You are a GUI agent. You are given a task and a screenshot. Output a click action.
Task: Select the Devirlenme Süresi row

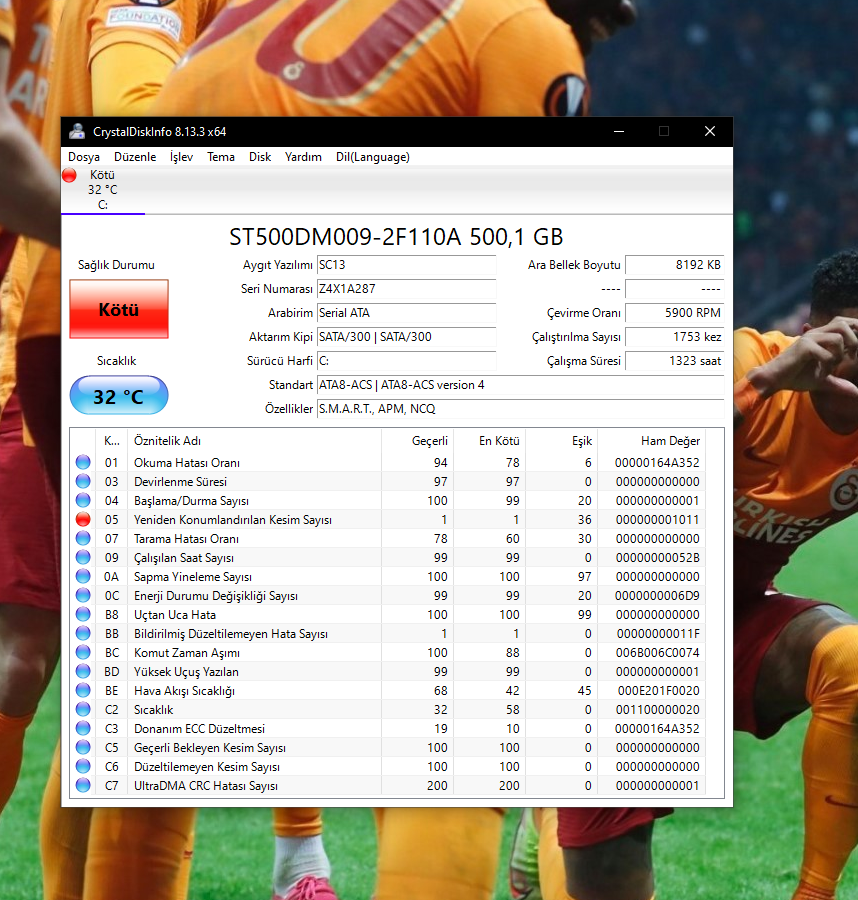(388, 481)
